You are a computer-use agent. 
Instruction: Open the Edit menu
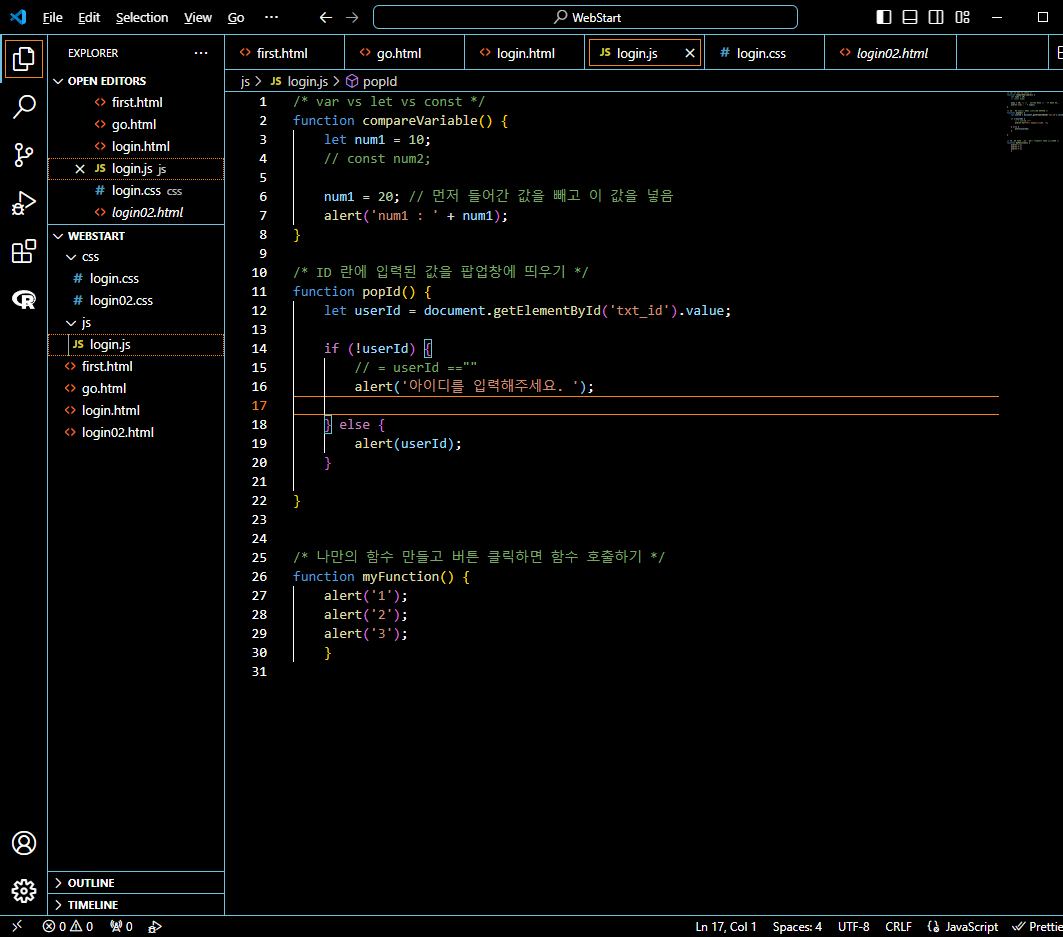tap(89, 18)
